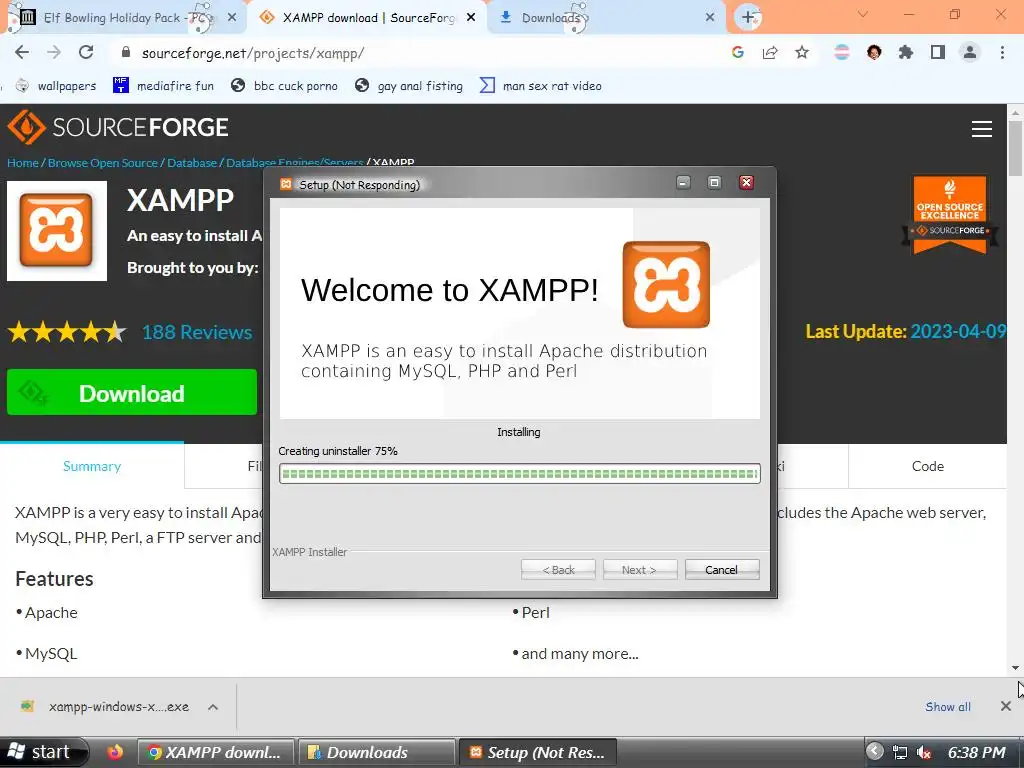Click the SourceForge logo
This screenshot has height=768, width=1024.
pyautogui.click(x=118, y=127)
